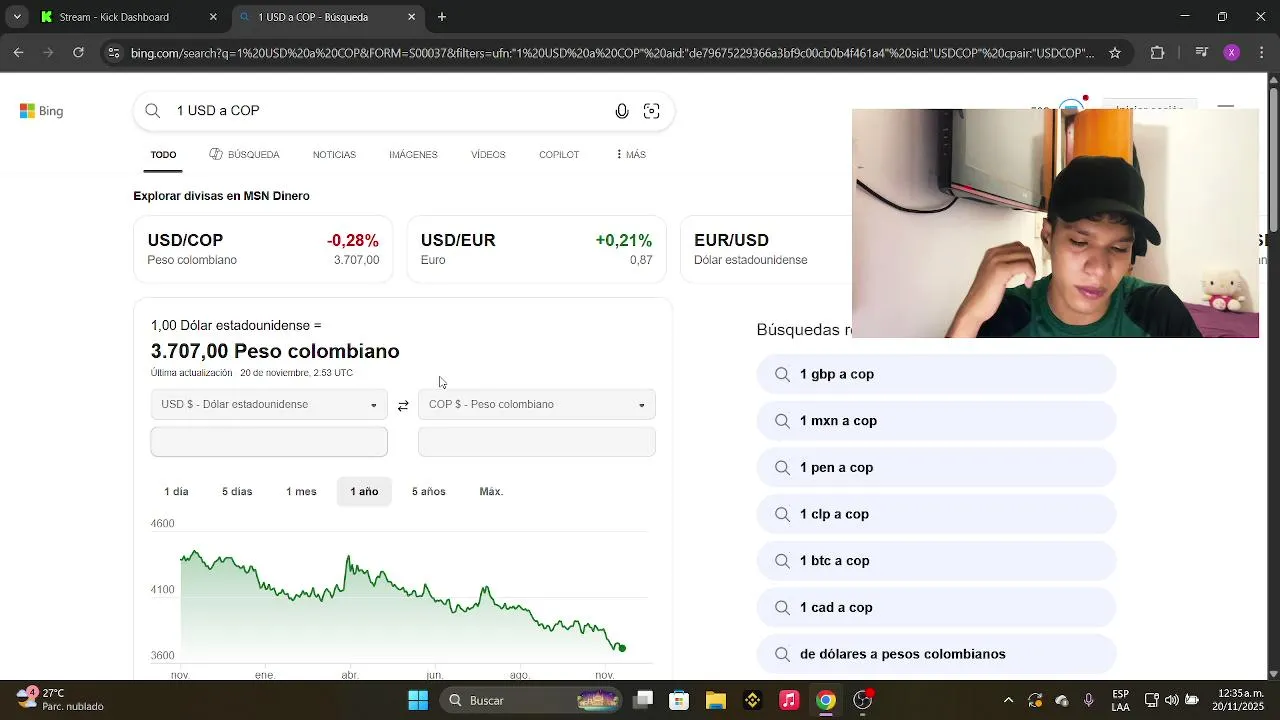Search related query 1 pen a cop

coord(936,468)
